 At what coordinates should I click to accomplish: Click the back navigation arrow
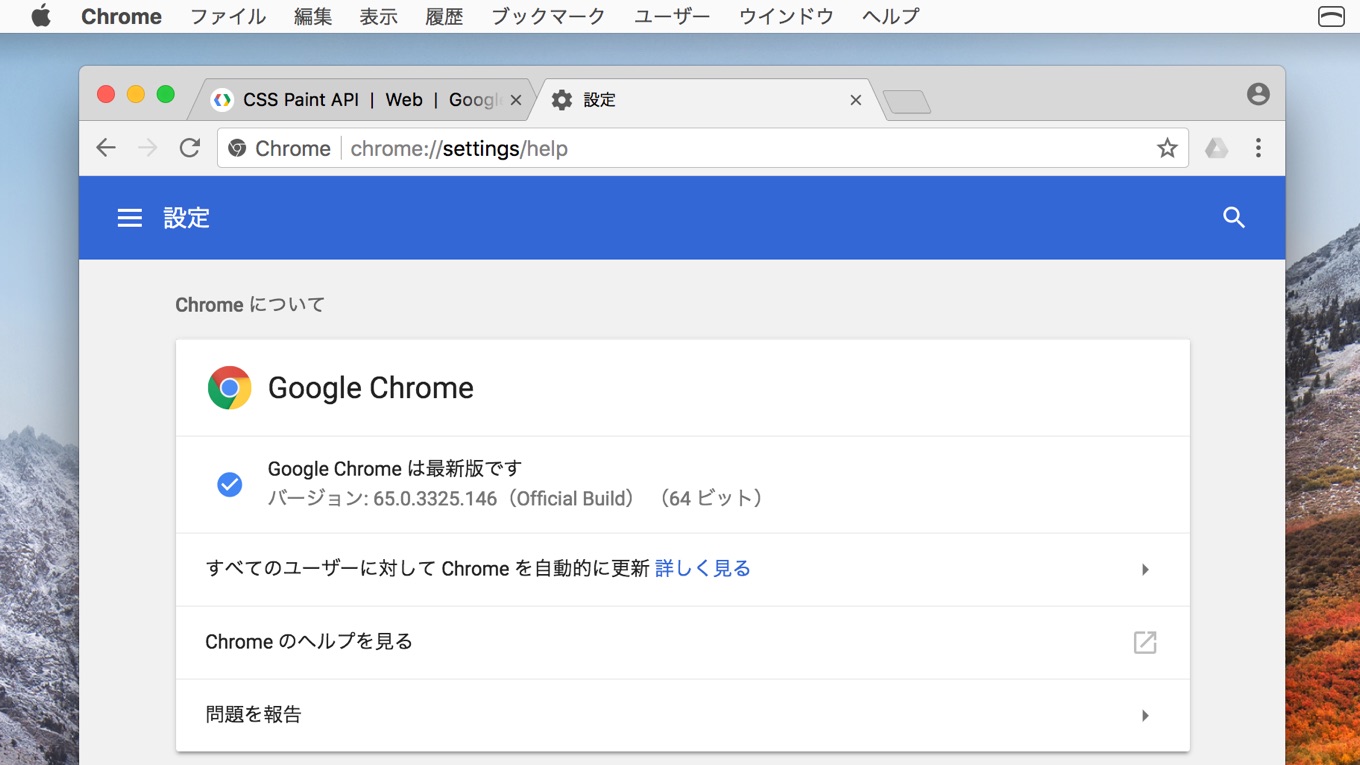105,147
